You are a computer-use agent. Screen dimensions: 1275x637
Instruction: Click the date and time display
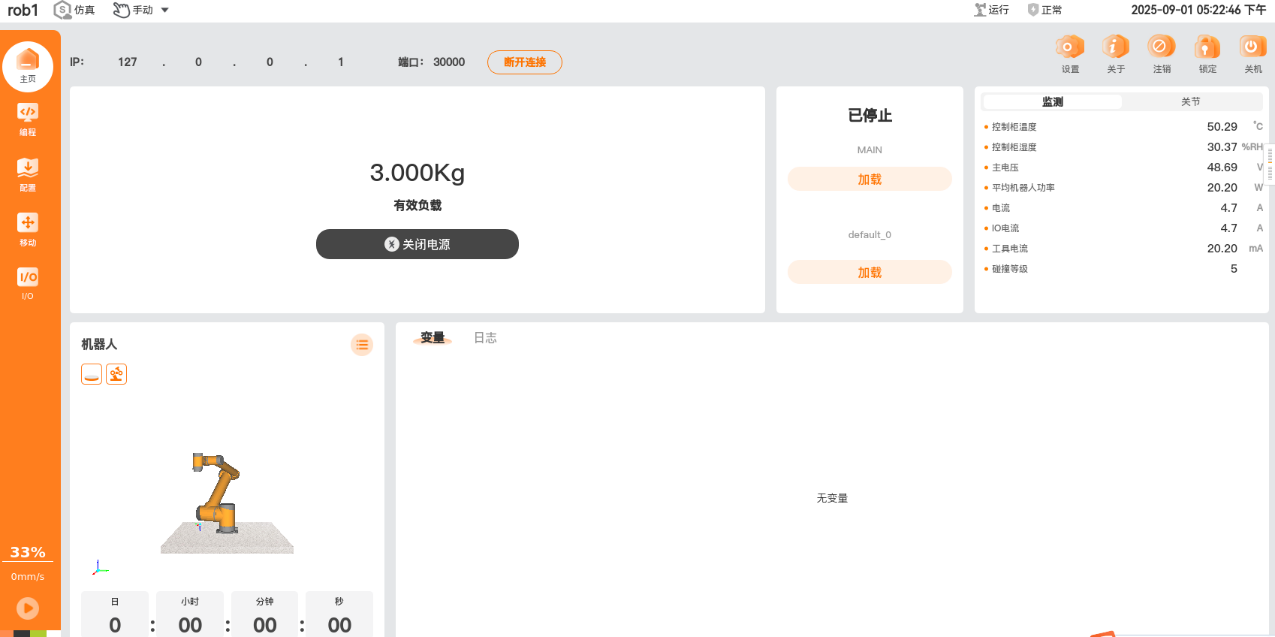coord(1199,10)
